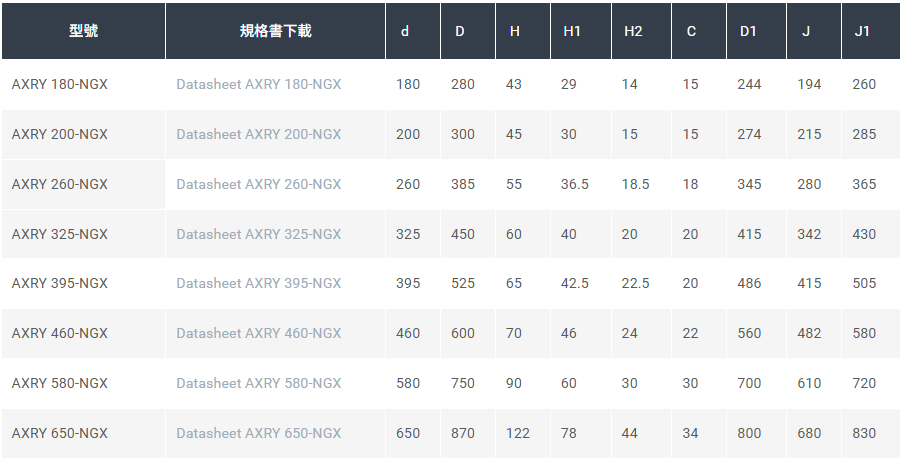This screenshot has width=906, height=463.
Task: Click the 型號 column header
Action: (83, 31)
